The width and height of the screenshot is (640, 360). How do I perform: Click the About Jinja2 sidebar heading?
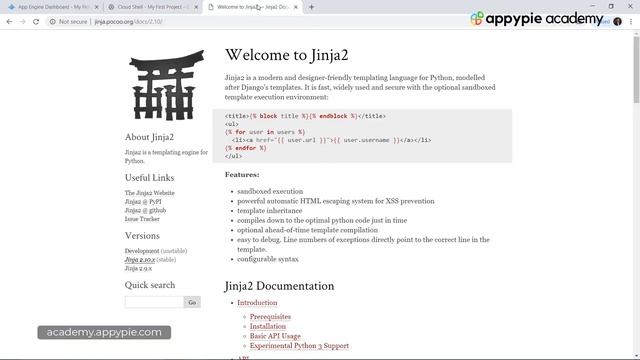149,137
